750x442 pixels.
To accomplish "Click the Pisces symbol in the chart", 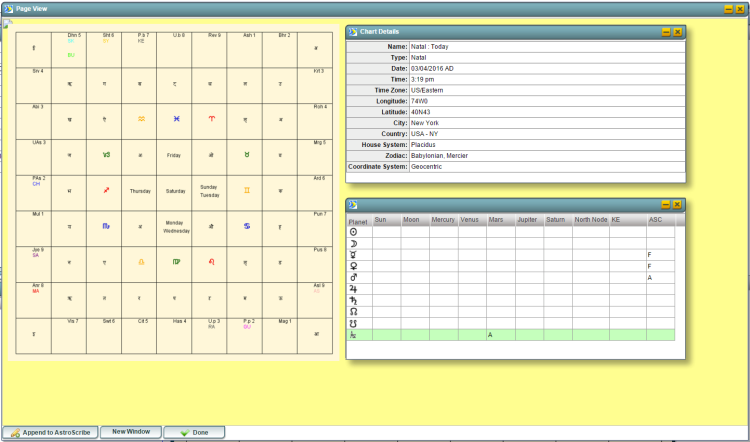I will click(175, 118).
